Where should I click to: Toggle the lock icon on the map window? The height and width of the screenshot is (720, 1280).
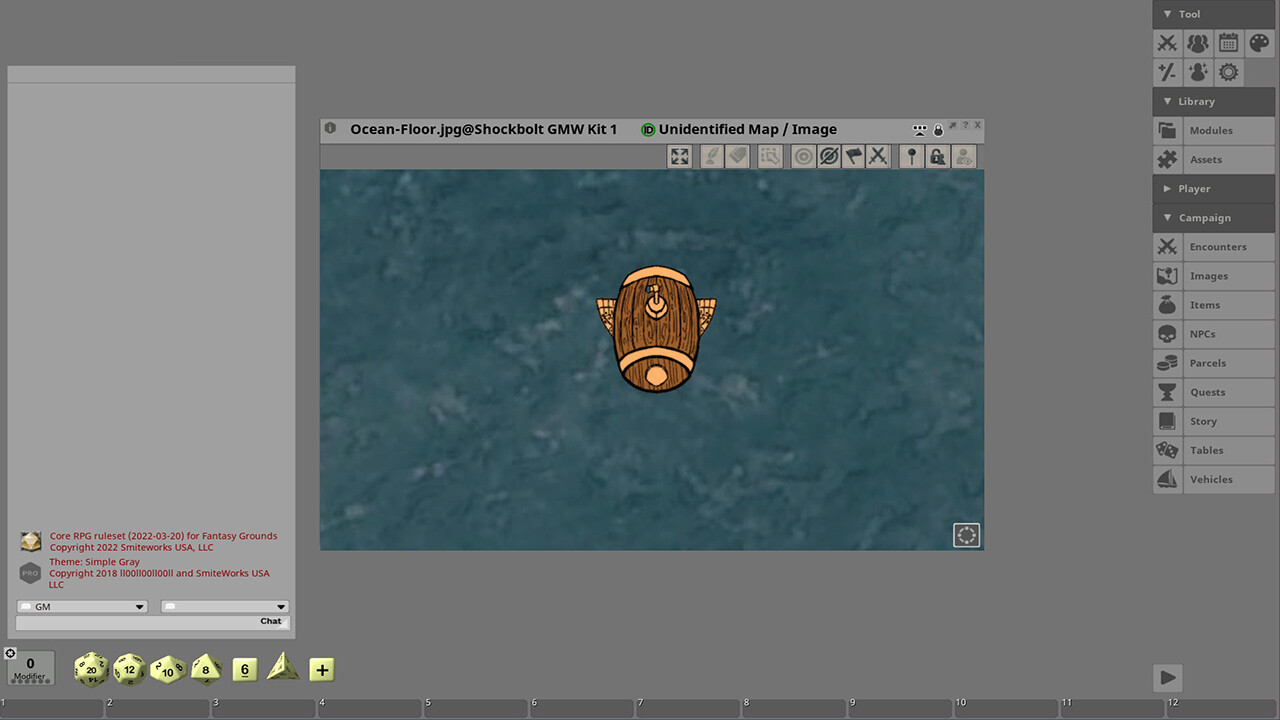[937, 129]
